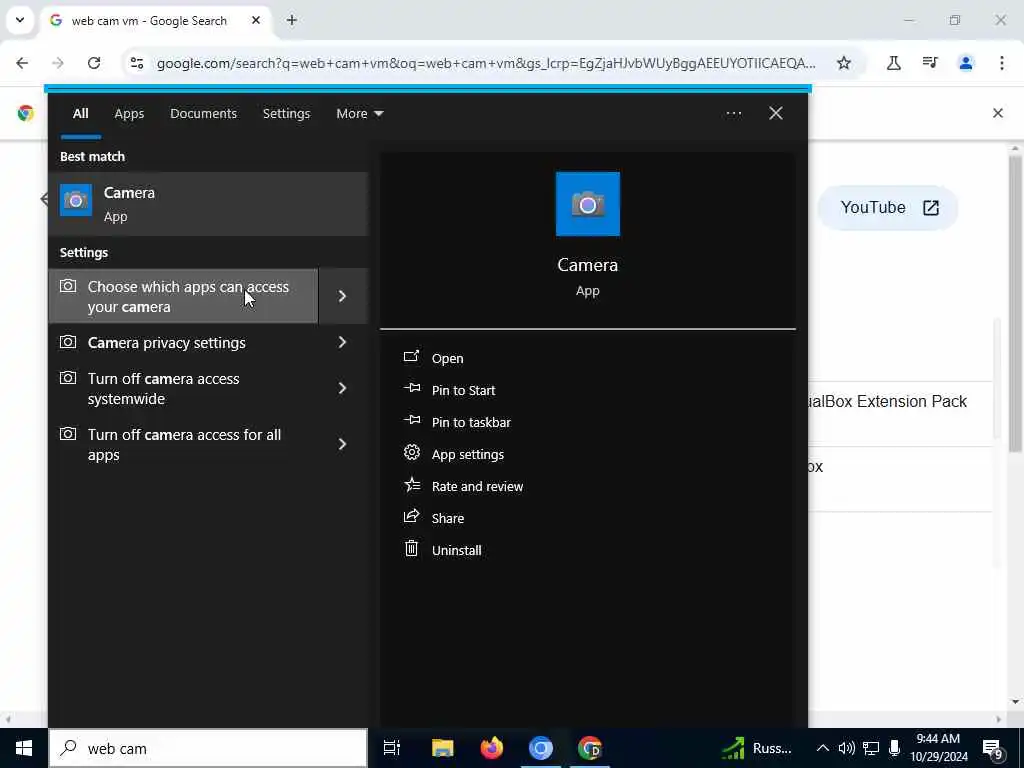Image resolution: width=1024 pixels, height=768 pixels.
Task: Click Share in Camera actions
Action: (447, 518)
